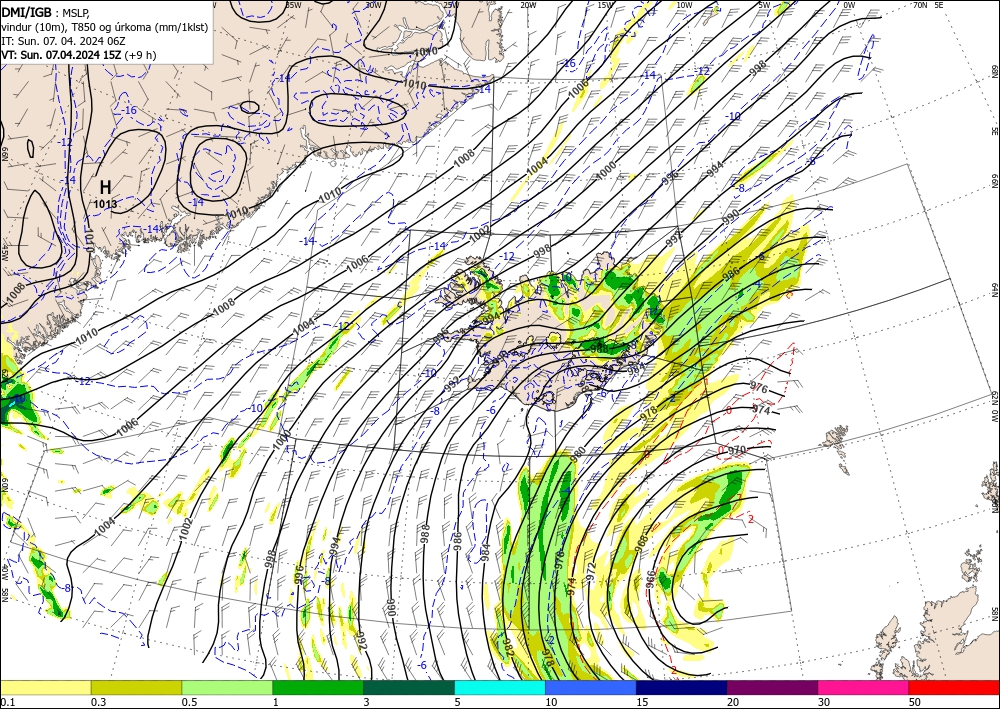The height and width of the screenshot is (709, 1000).
Task: Click the '30' legend scale number
Action: coord(824,702)
